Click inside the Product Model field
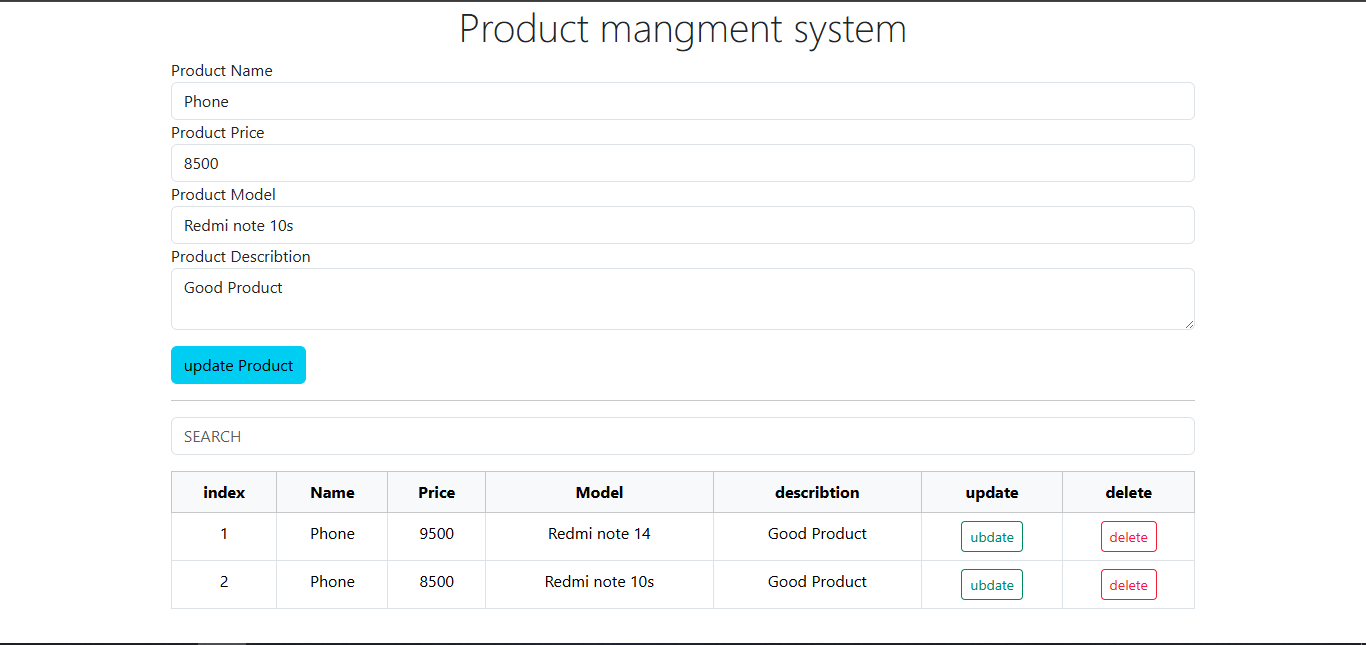Image resolution: width=1366 pixels, height=645 pixels. (x=683, y=225)
